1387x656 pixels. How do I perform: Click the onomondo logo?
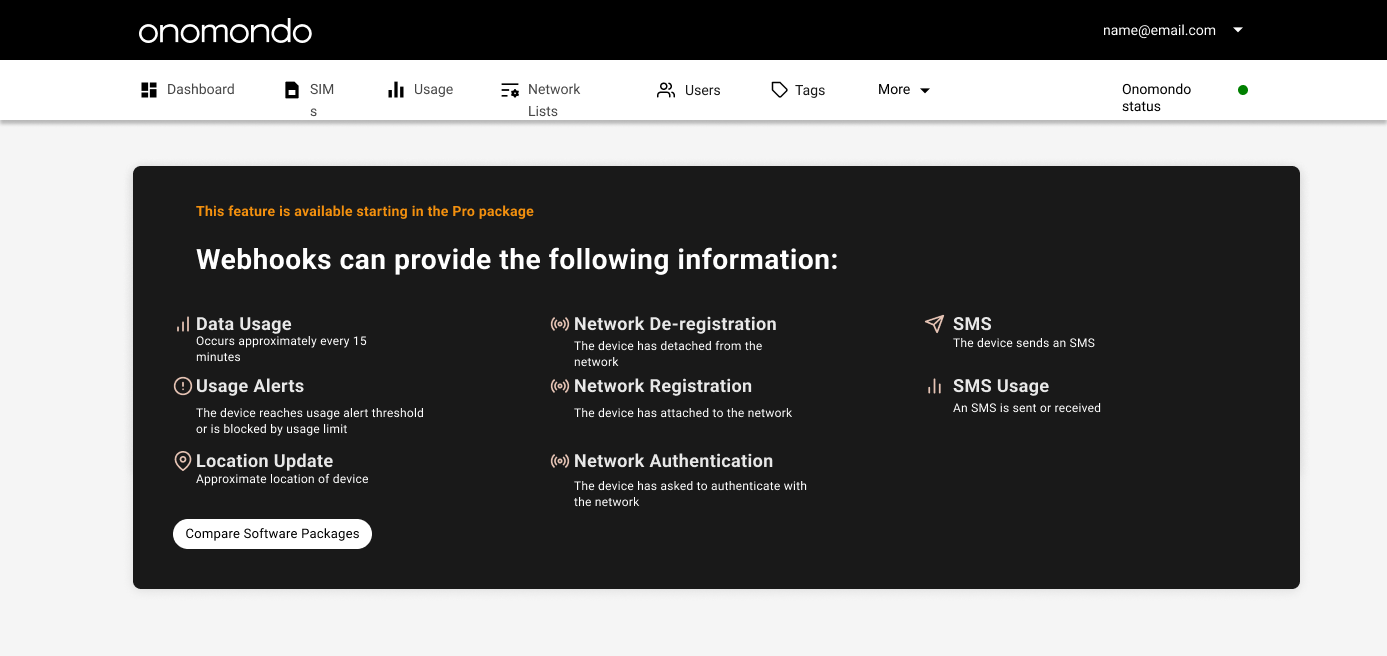[x=225, y=31]
